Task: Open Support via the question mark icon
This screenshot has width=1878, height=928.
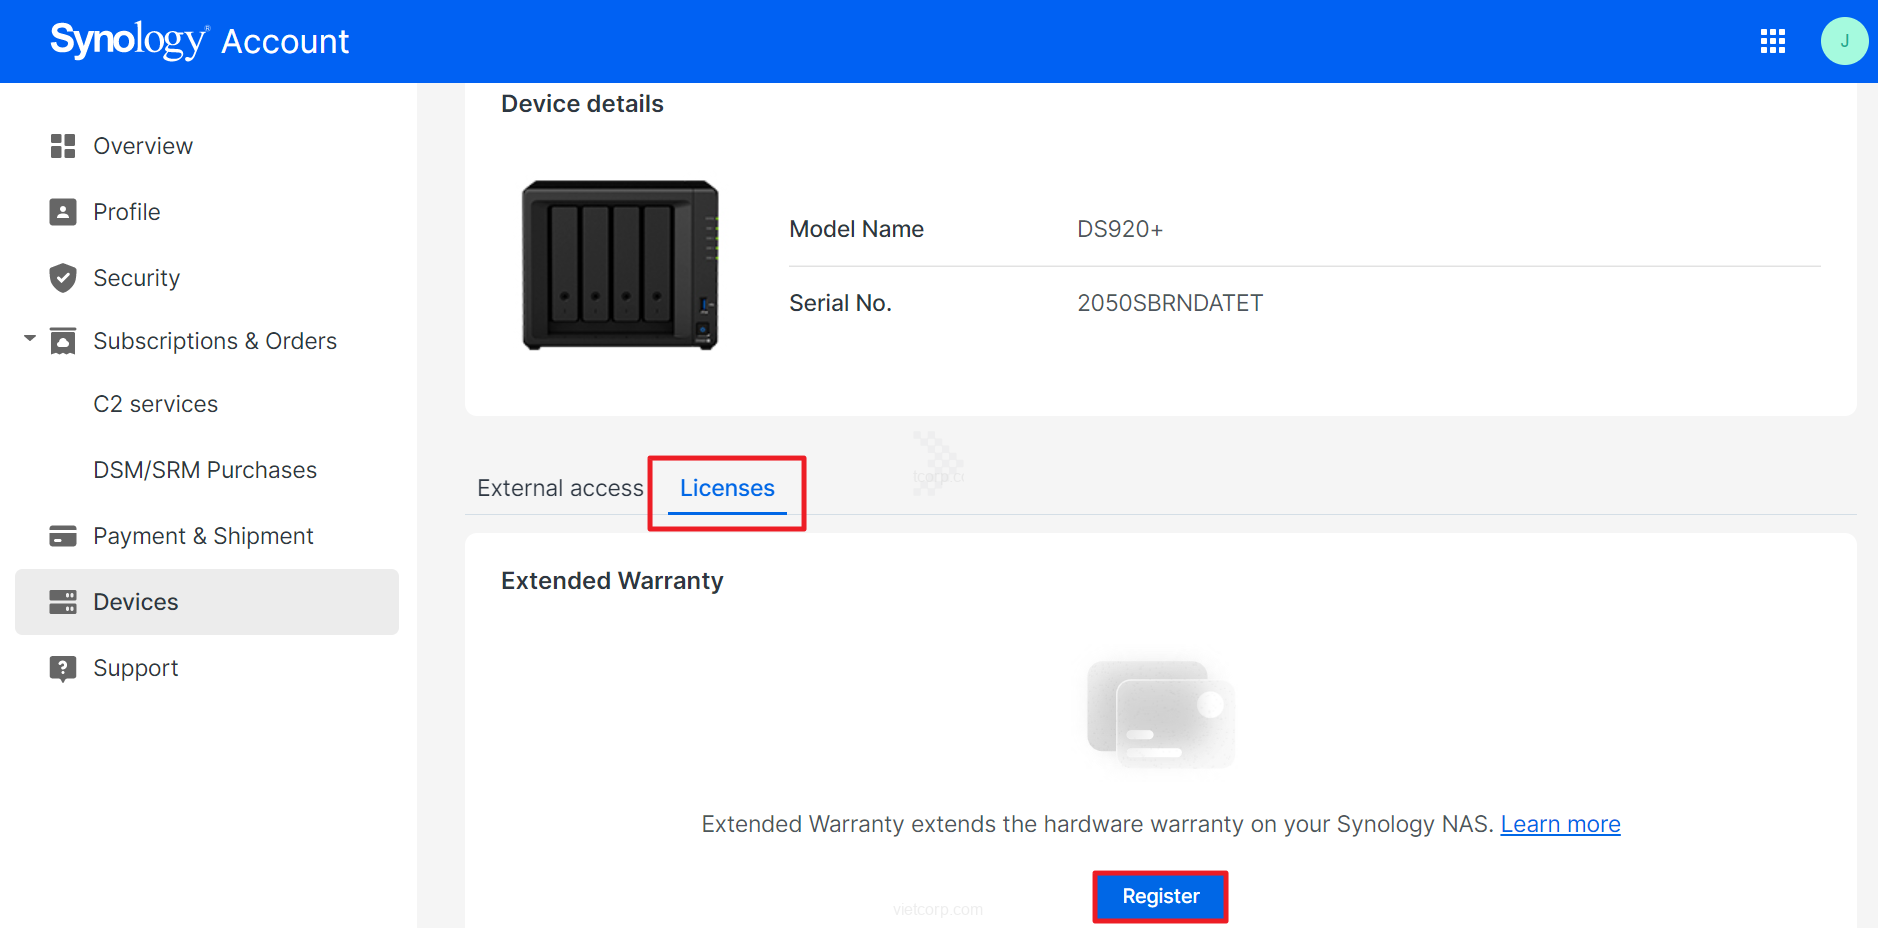Action: tap(62, 667)
